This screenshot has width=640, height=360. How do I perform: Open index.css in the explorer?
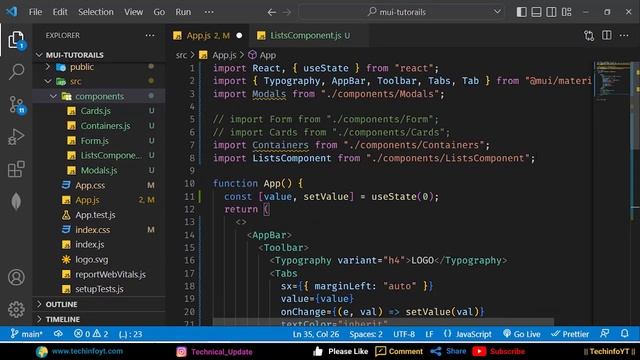(92, 230)
